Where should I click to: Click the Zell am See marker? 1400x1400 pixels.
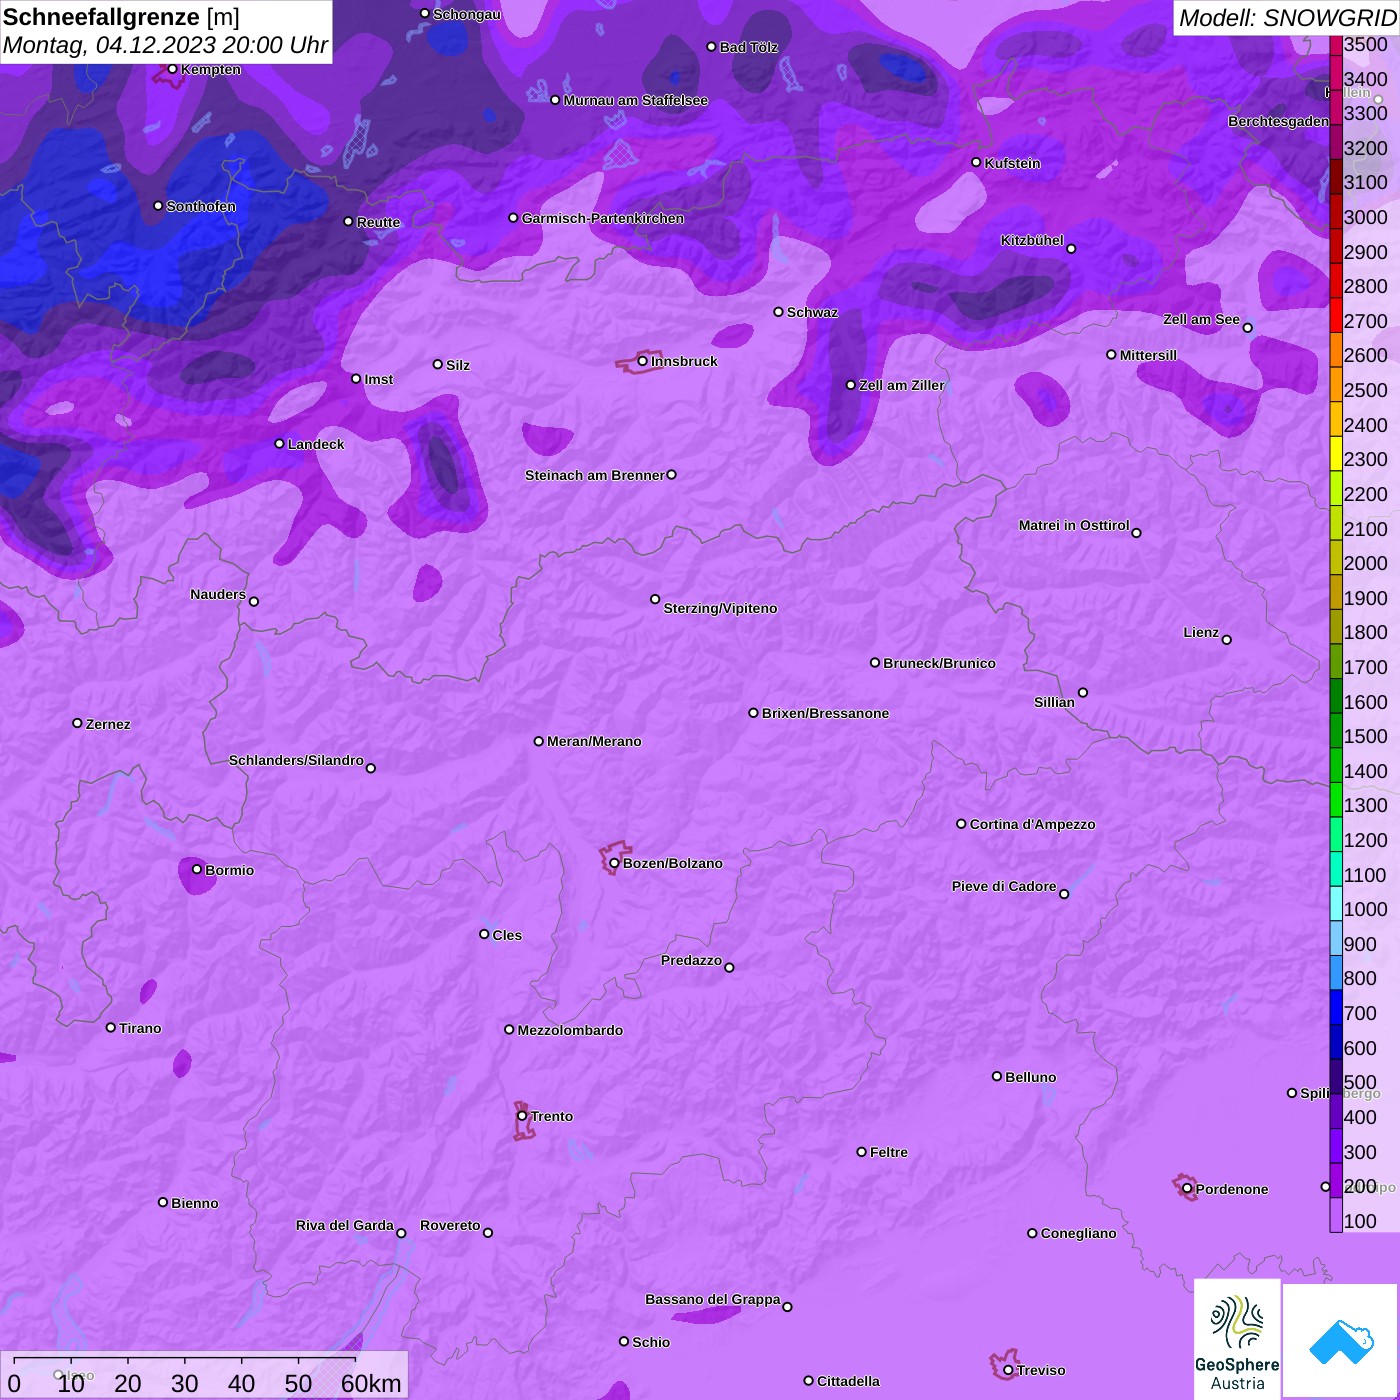point(1248,328)
